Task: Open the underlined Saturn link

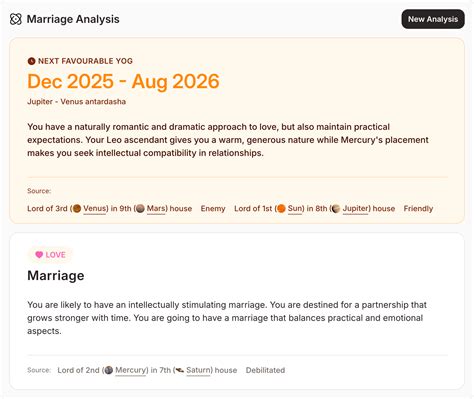Action: pyautogui.click(x=198, y=370)
